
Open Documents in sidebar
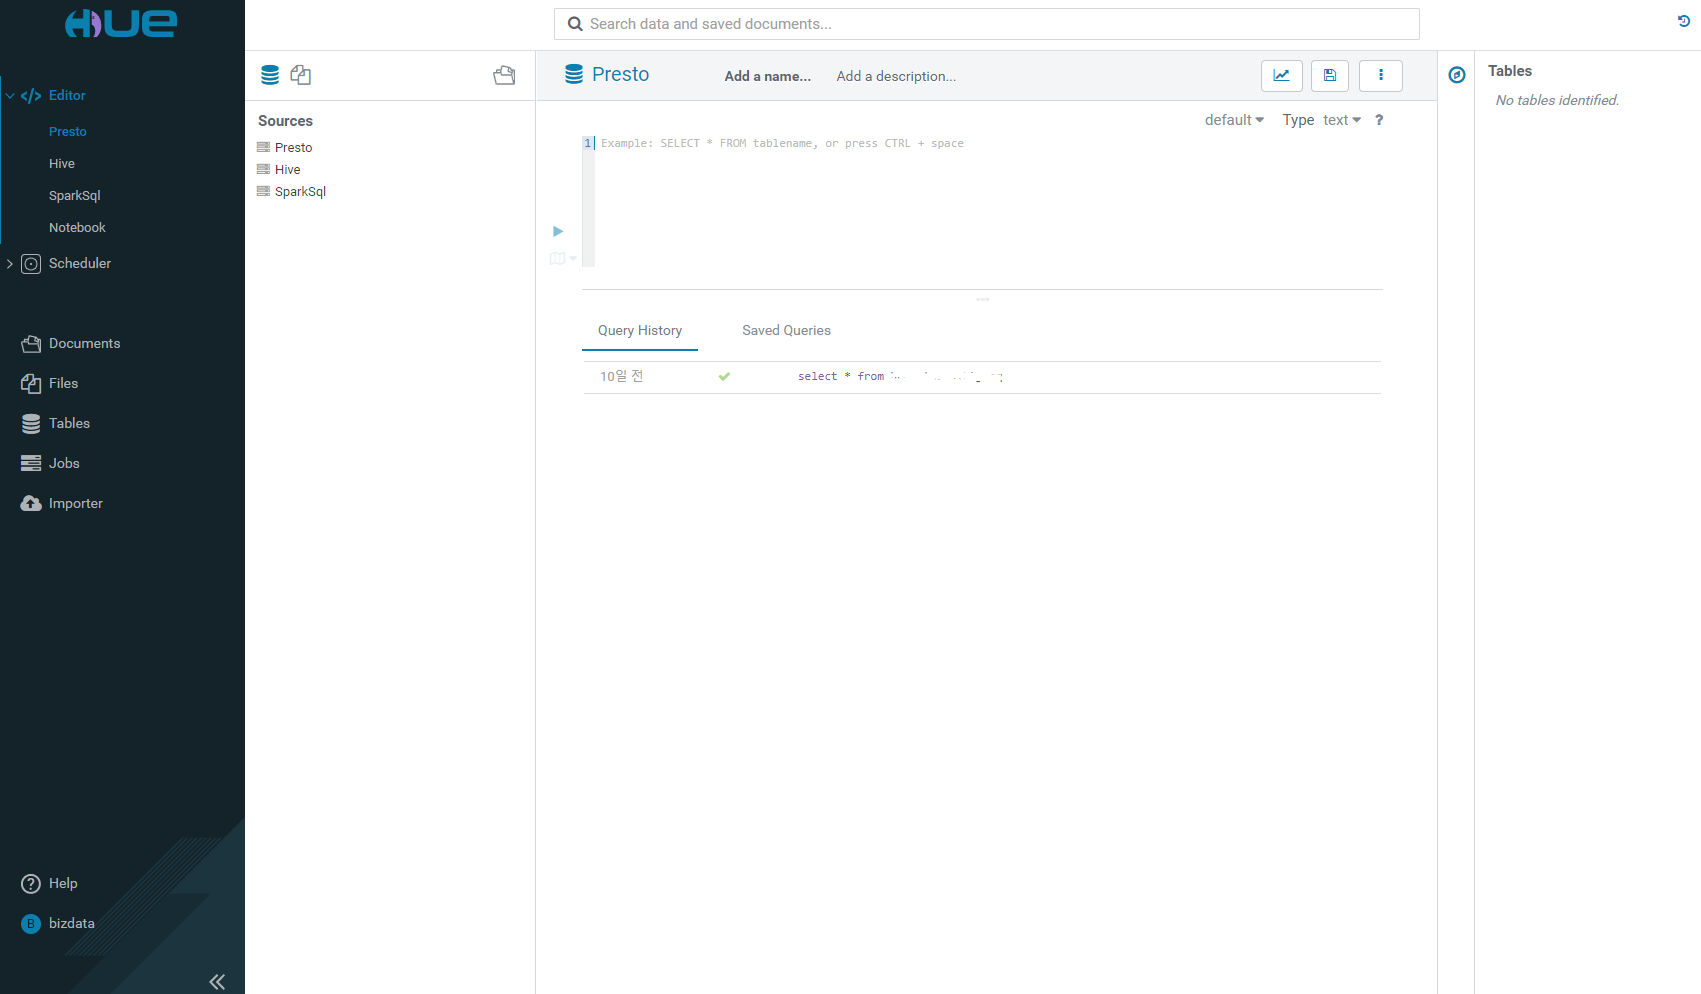coord(84,343)
